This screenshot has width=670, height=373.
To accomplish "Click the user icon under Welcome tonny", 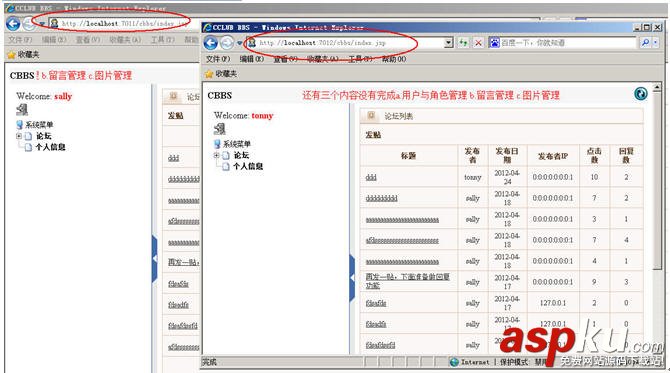I will [x=219, y=129].
